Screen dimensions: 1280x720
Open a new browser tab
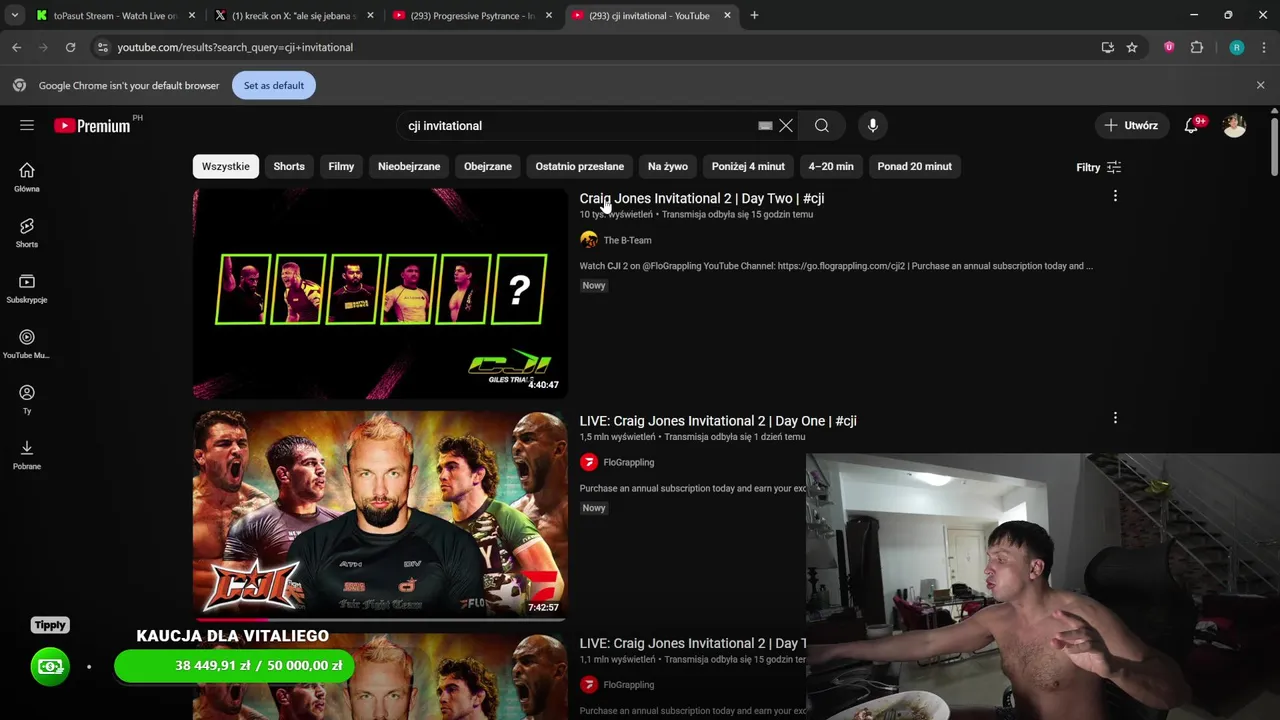pos(754,15)
